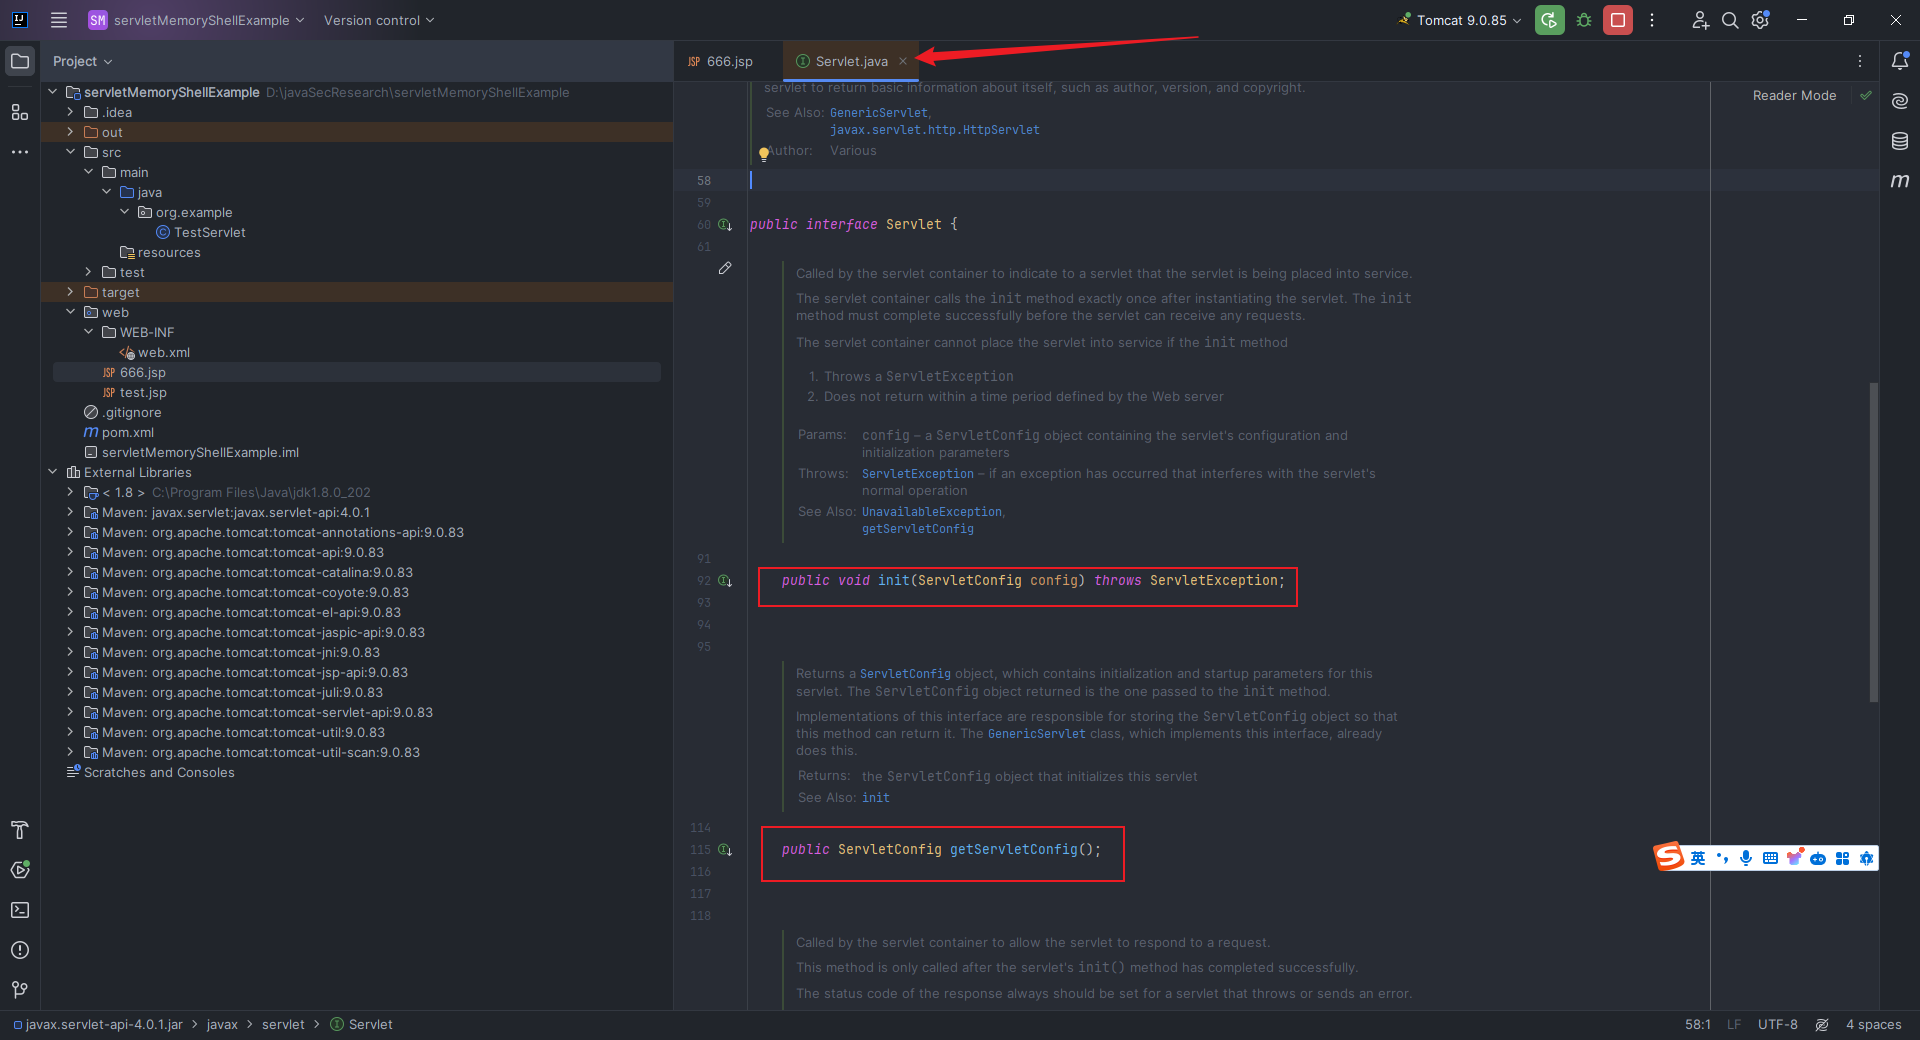Start debugging Tomcat 9.0.85
Image resolution: width=1920 pixels, height=1040 pixels.
pyautogui.click(x=1584, y=20)
